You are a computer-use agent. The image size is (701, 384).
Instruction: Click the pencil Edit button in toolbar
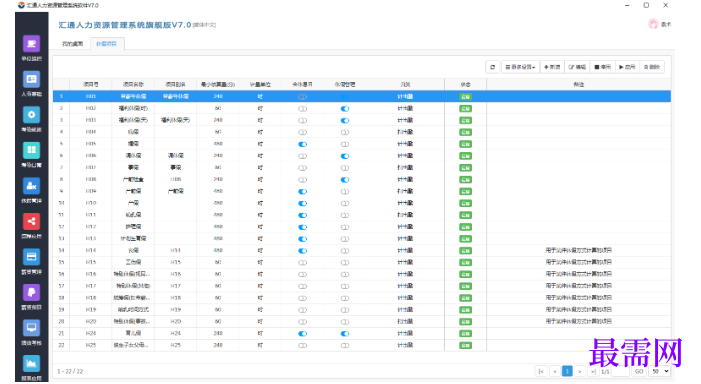(577, 67)
